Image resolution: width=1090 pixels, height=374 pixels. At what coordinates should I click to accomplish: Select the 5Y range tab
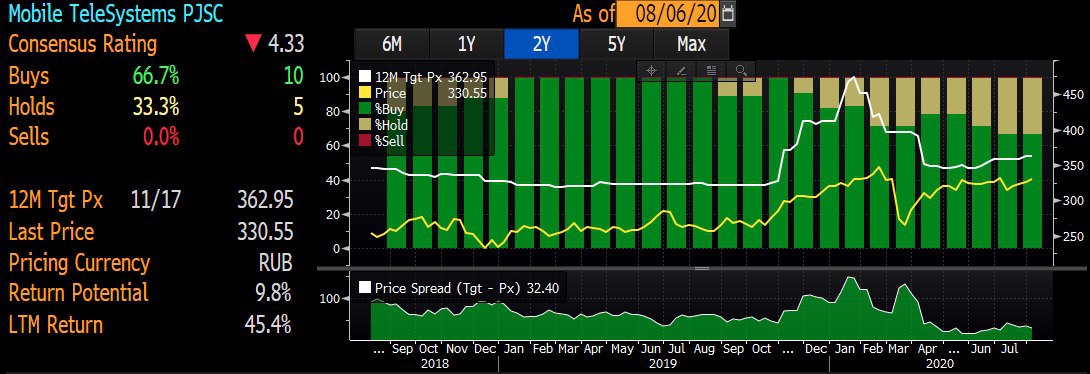pyautogui.click(x=617, y=44)
